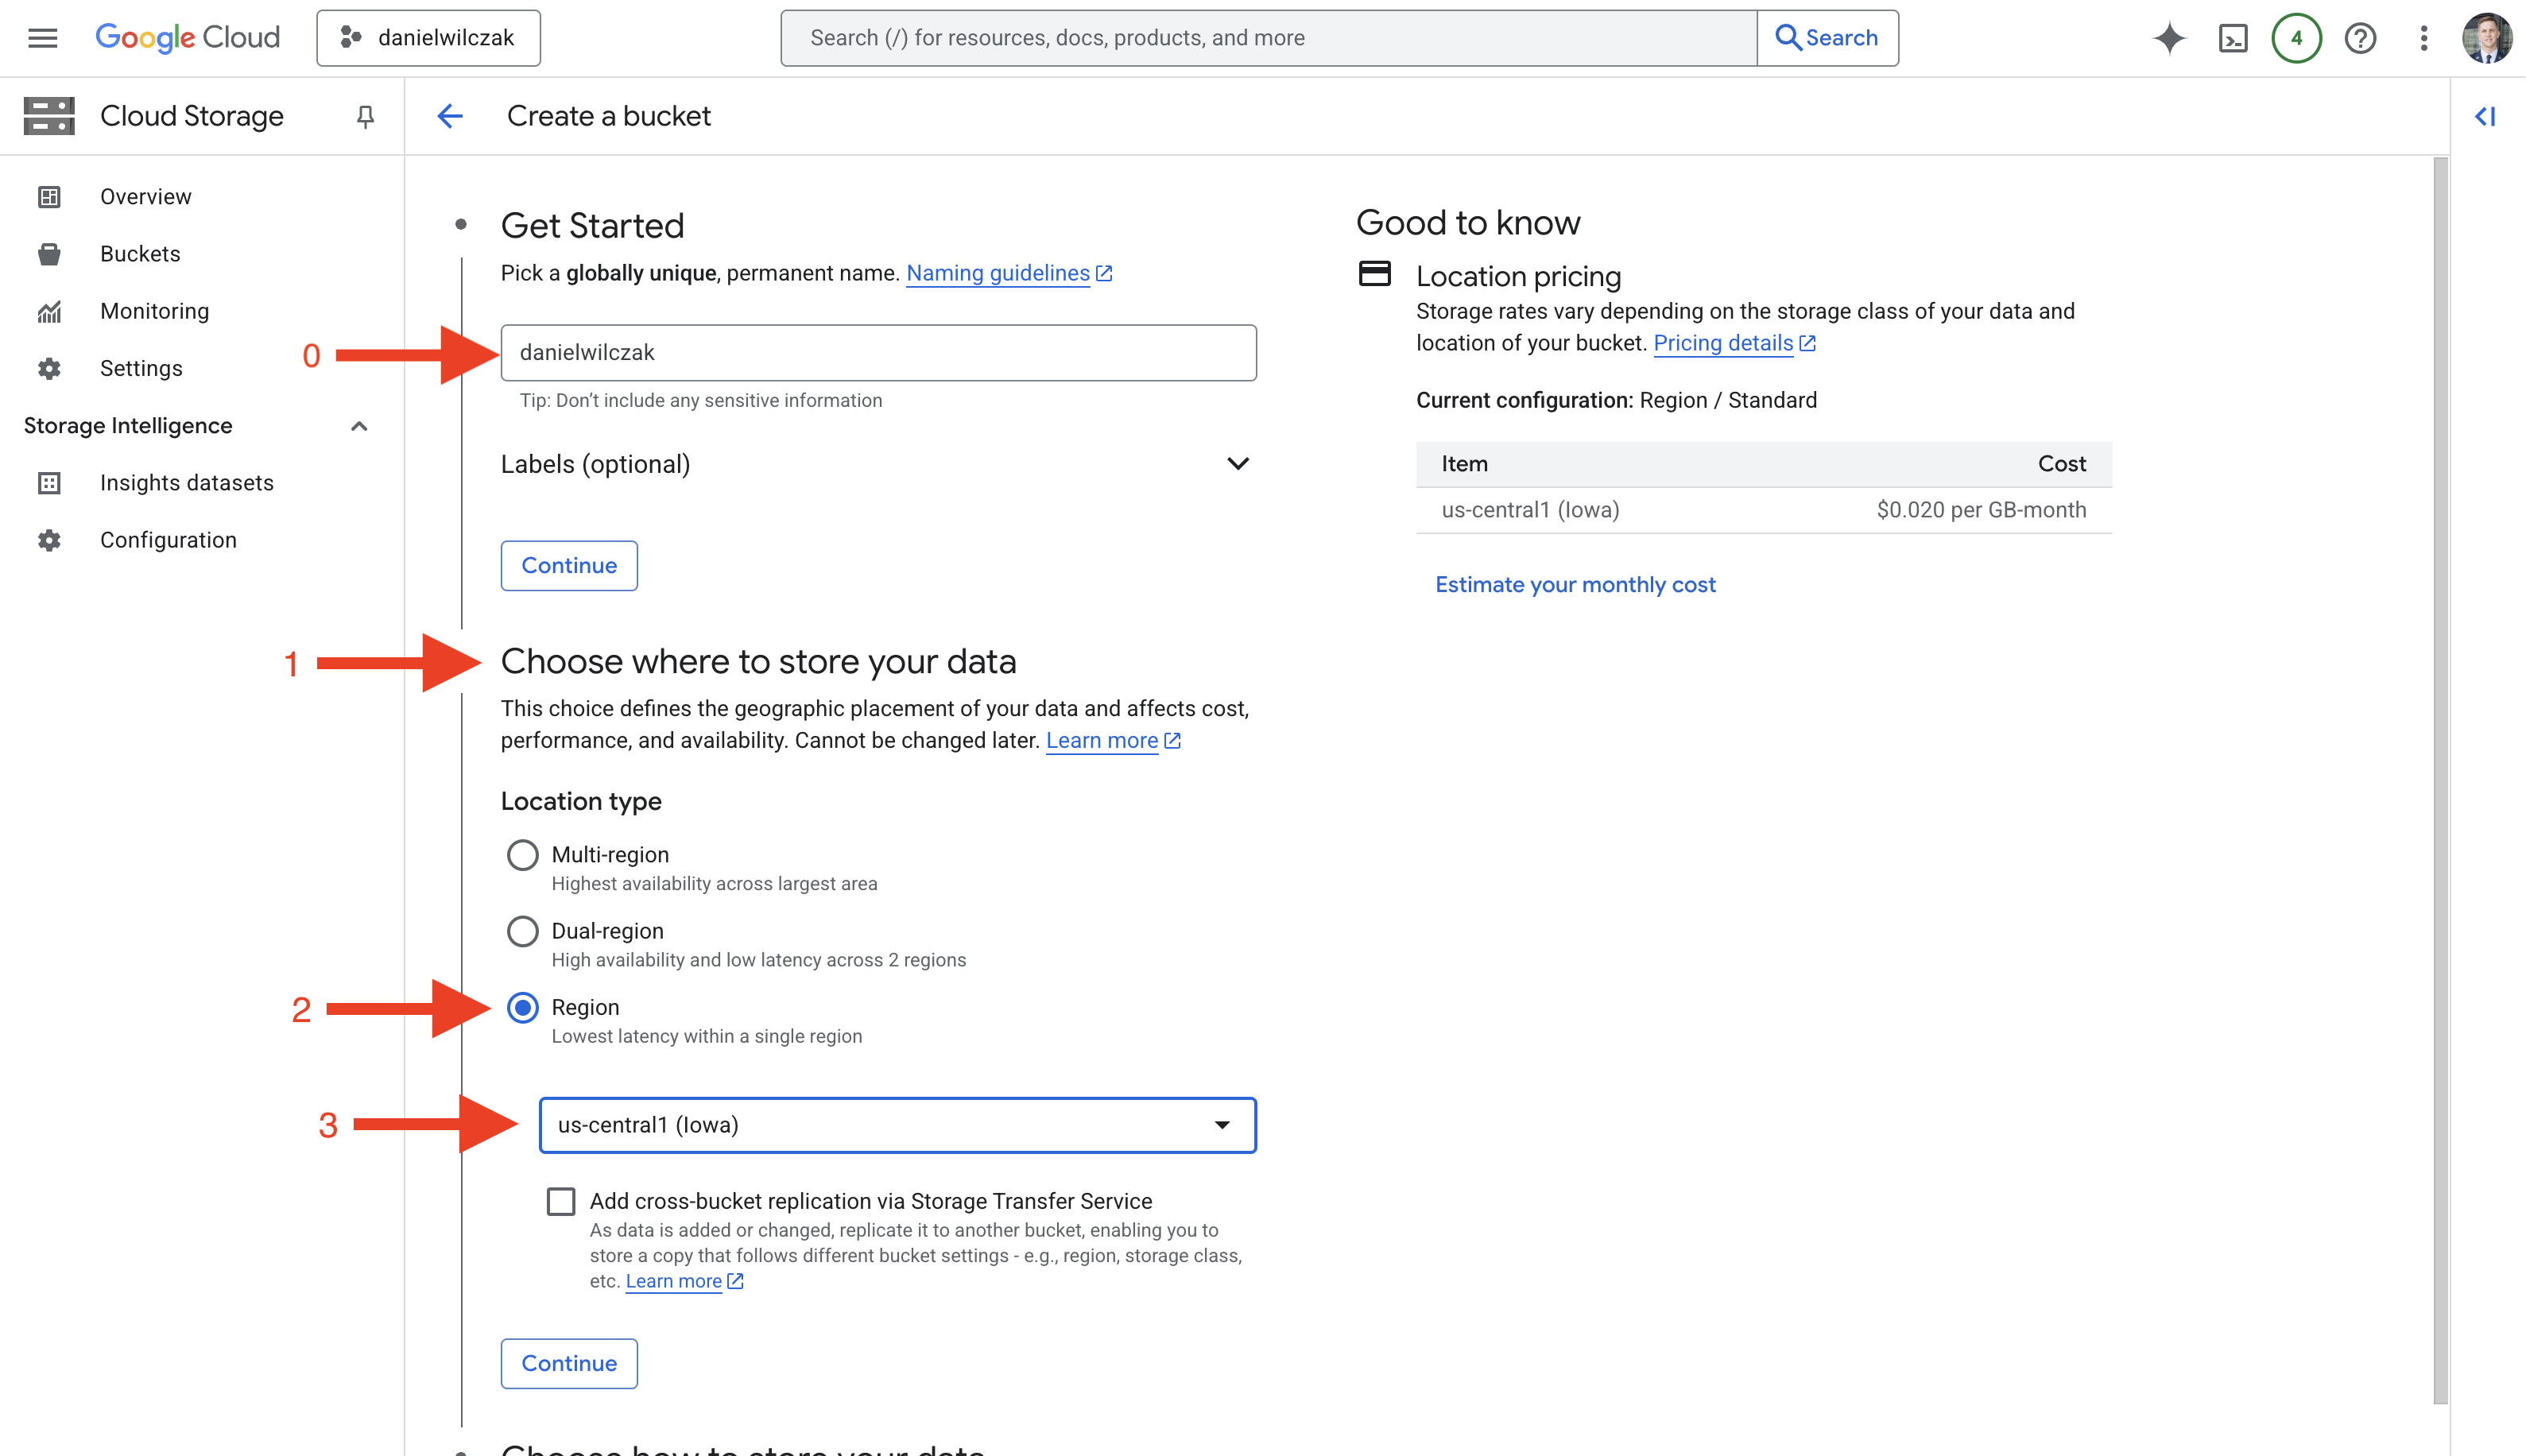
Task: Click the Google Cloud logo
Action: [x=187, y=38]
